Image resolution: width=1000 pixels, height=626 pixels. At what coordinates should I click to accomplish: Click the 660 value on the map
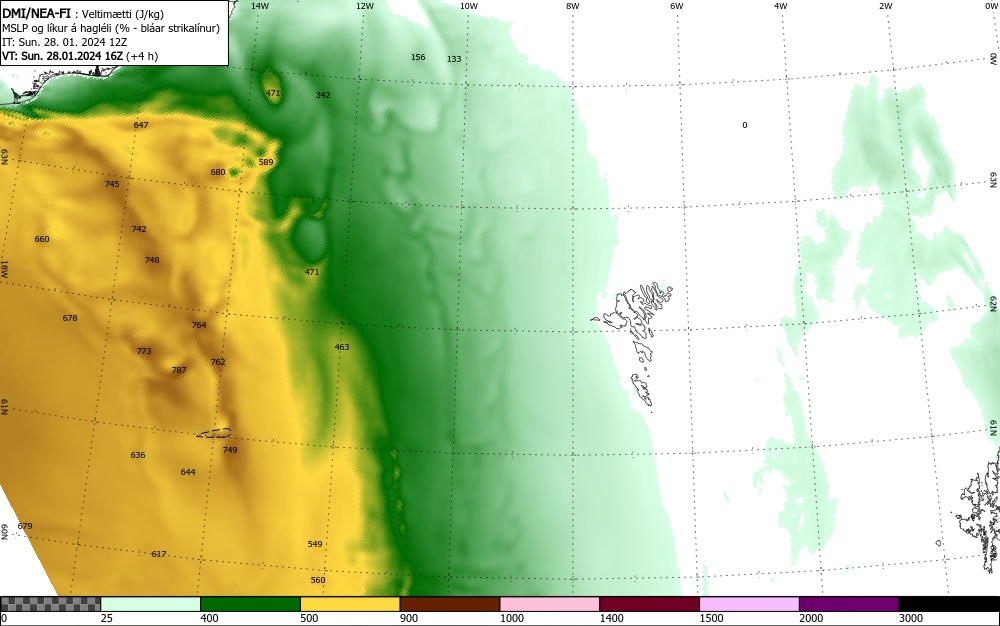pyautogui.click(x=41, y=239)
